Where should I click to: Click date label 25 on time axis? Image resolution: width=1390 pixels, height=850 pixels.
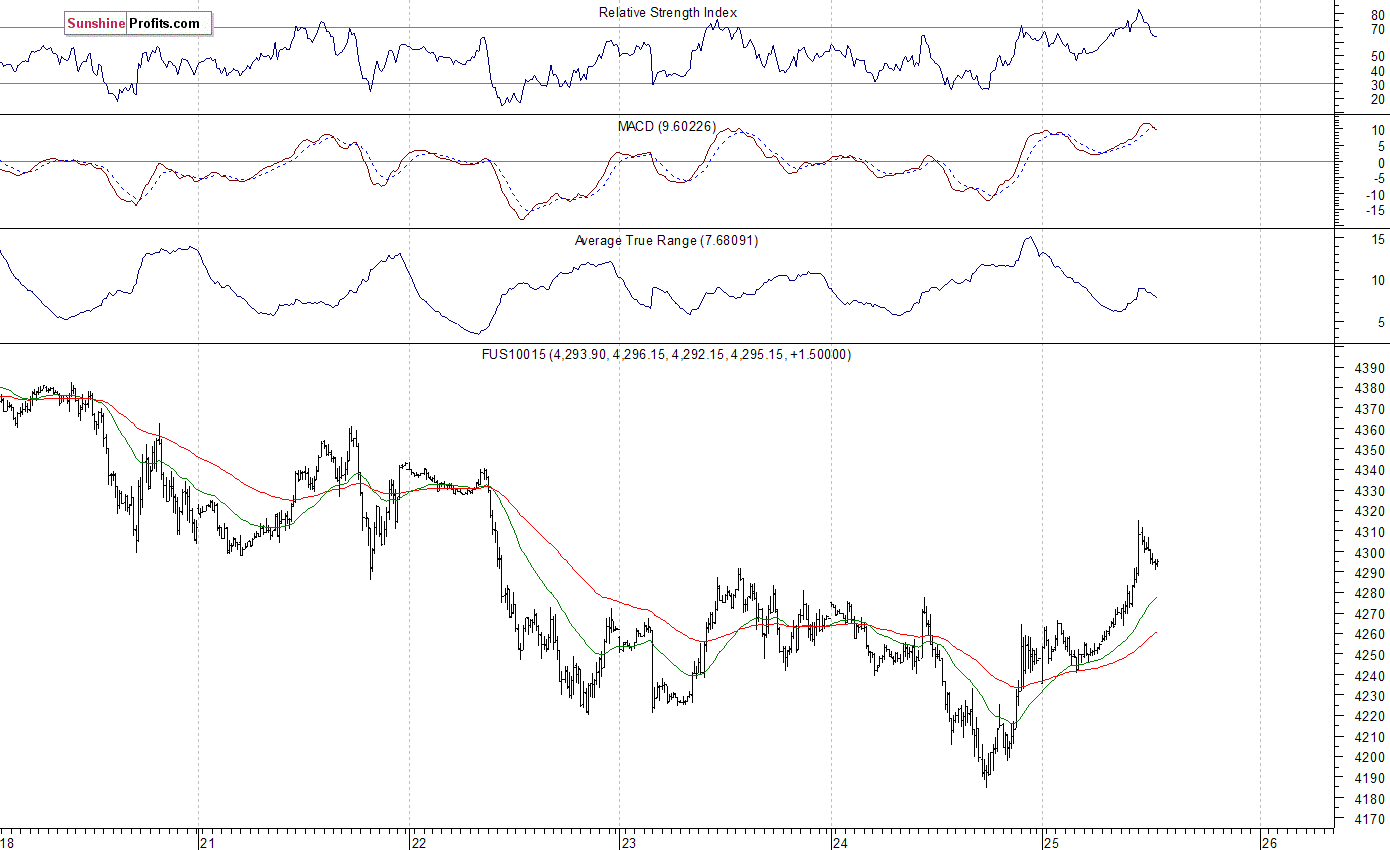pos(1052,843)
